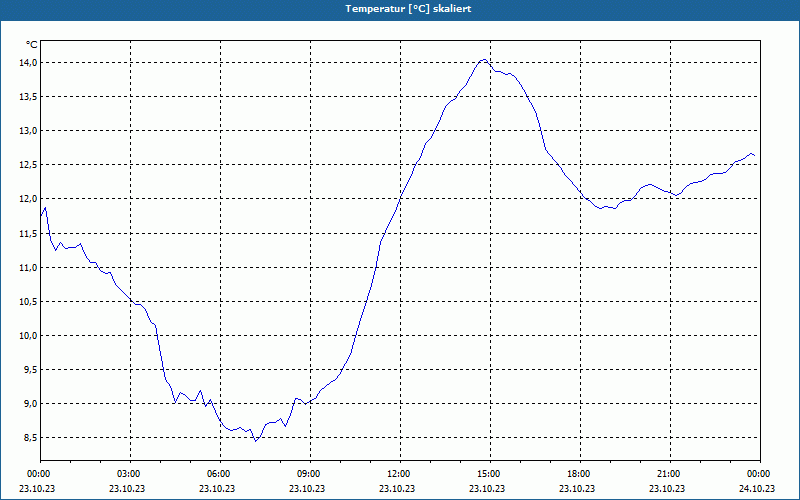Click the '00:00' label above '24.10.23'
Screen dimensions: 800x500
click(760, 474)
